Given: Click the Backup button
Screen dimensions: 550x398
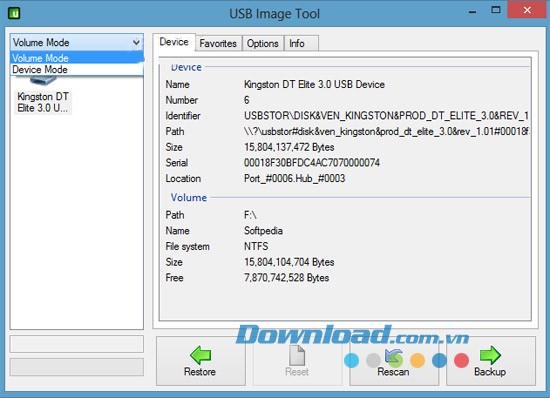Looking at the screenshot, I should 491,361.
